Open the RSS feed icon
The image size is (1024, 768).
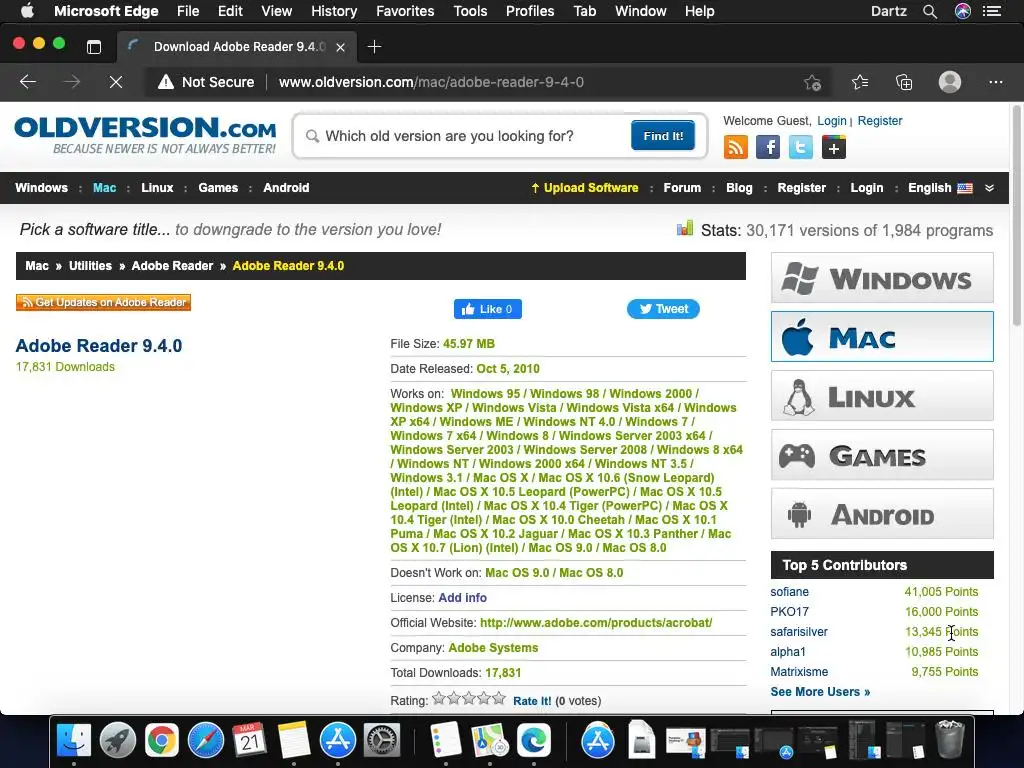coord(735,147)
